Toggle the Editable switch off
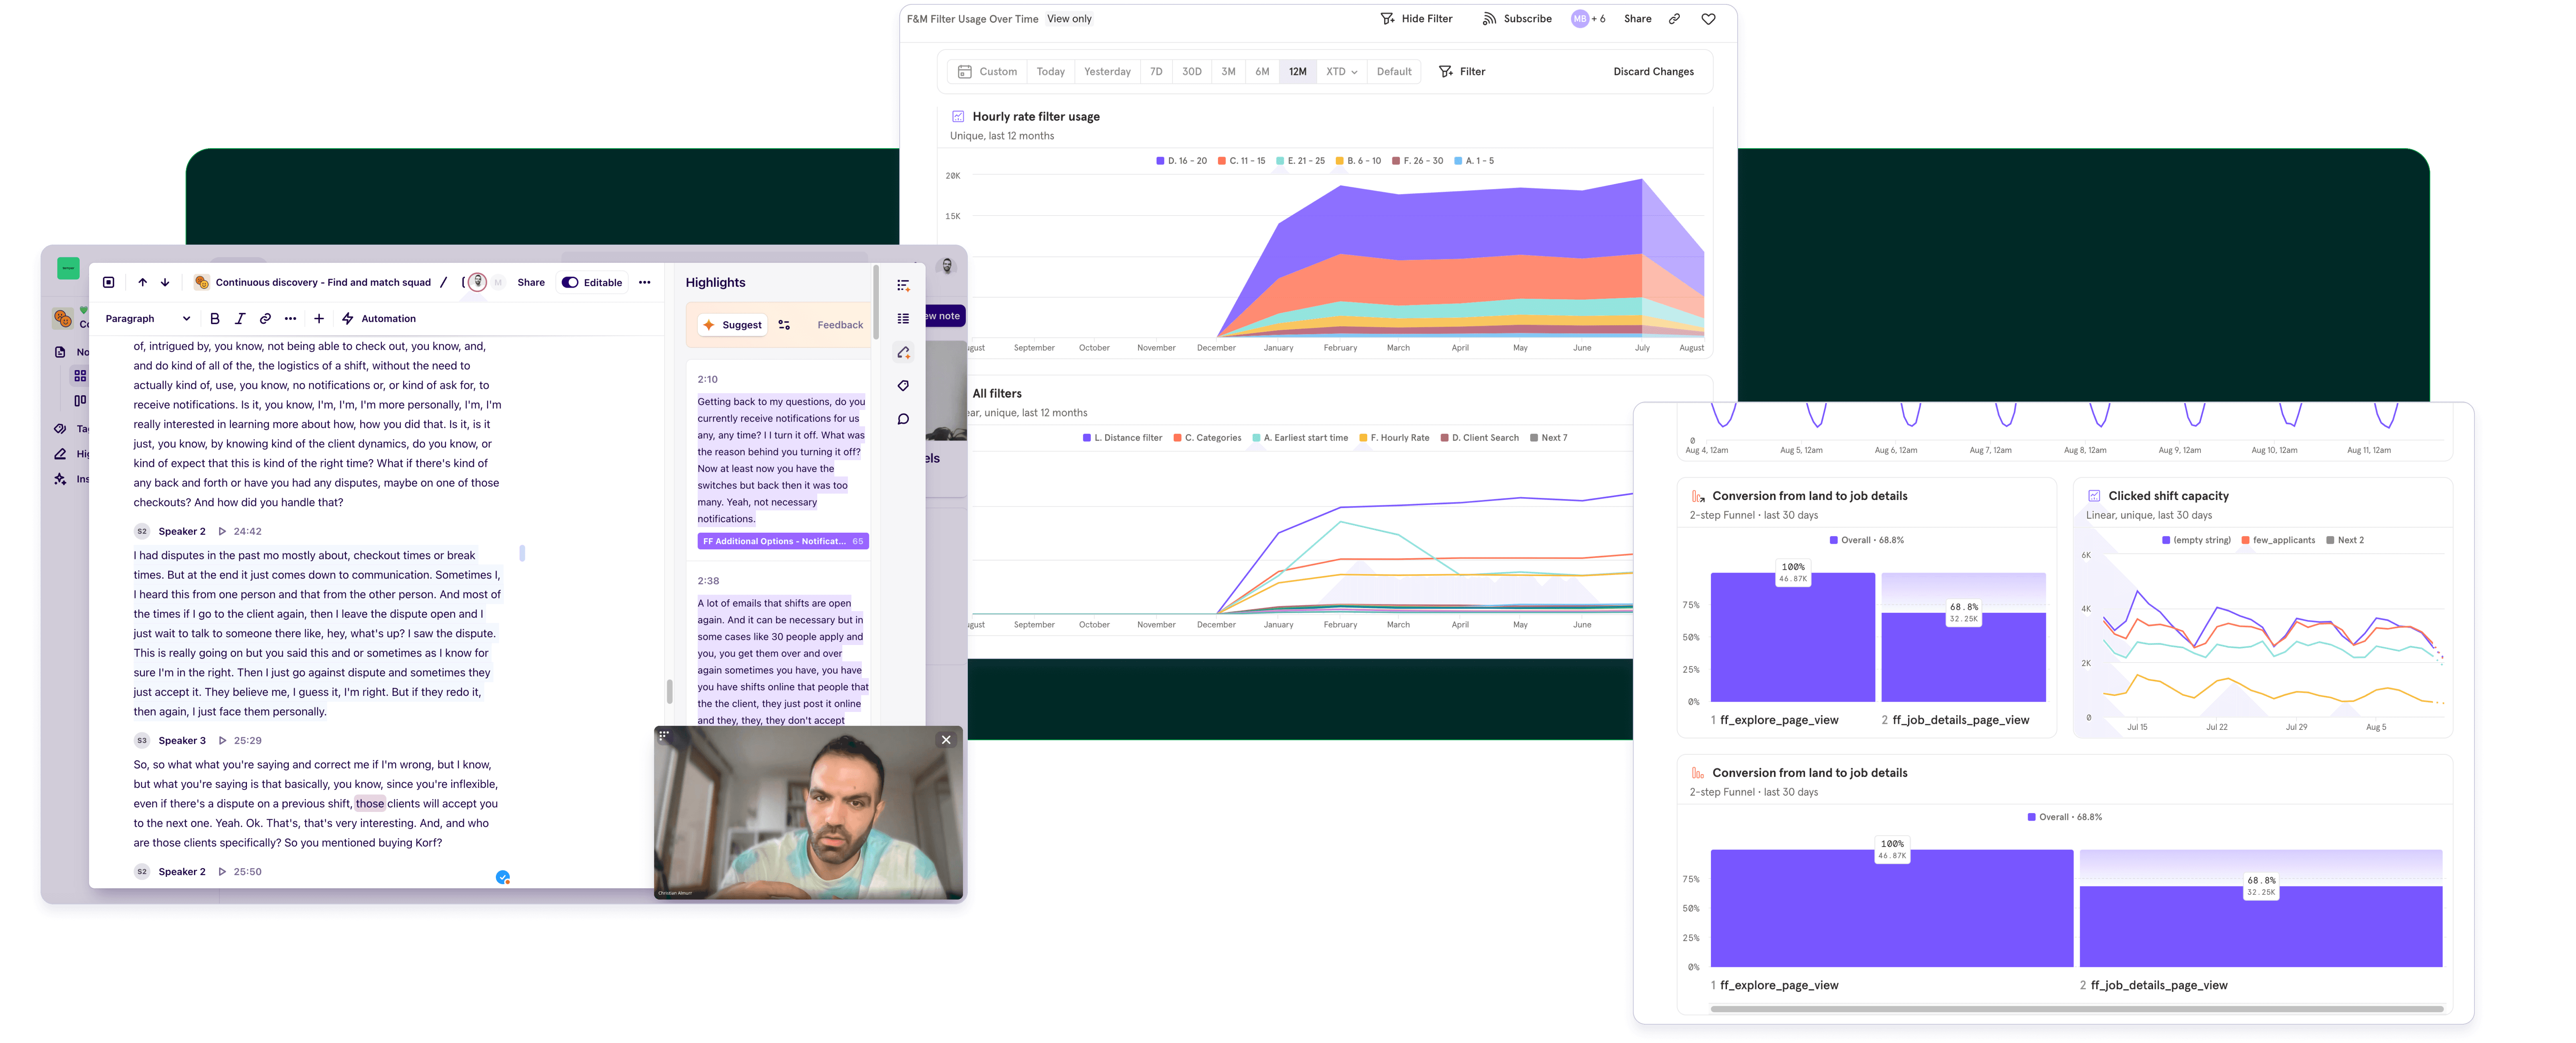Image resolution: width=2576 pixels, height=1043 pixels. (570, 283)
